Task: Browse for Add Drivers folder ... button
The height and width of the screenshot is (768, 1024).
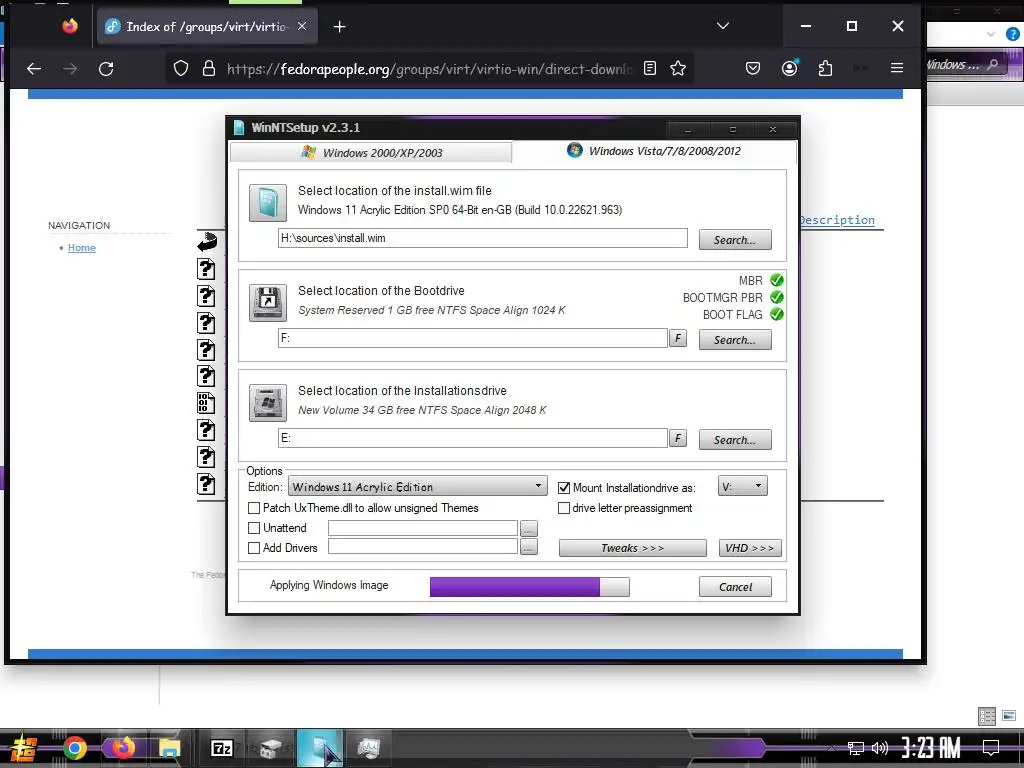Action: click(x=528, y=547)
